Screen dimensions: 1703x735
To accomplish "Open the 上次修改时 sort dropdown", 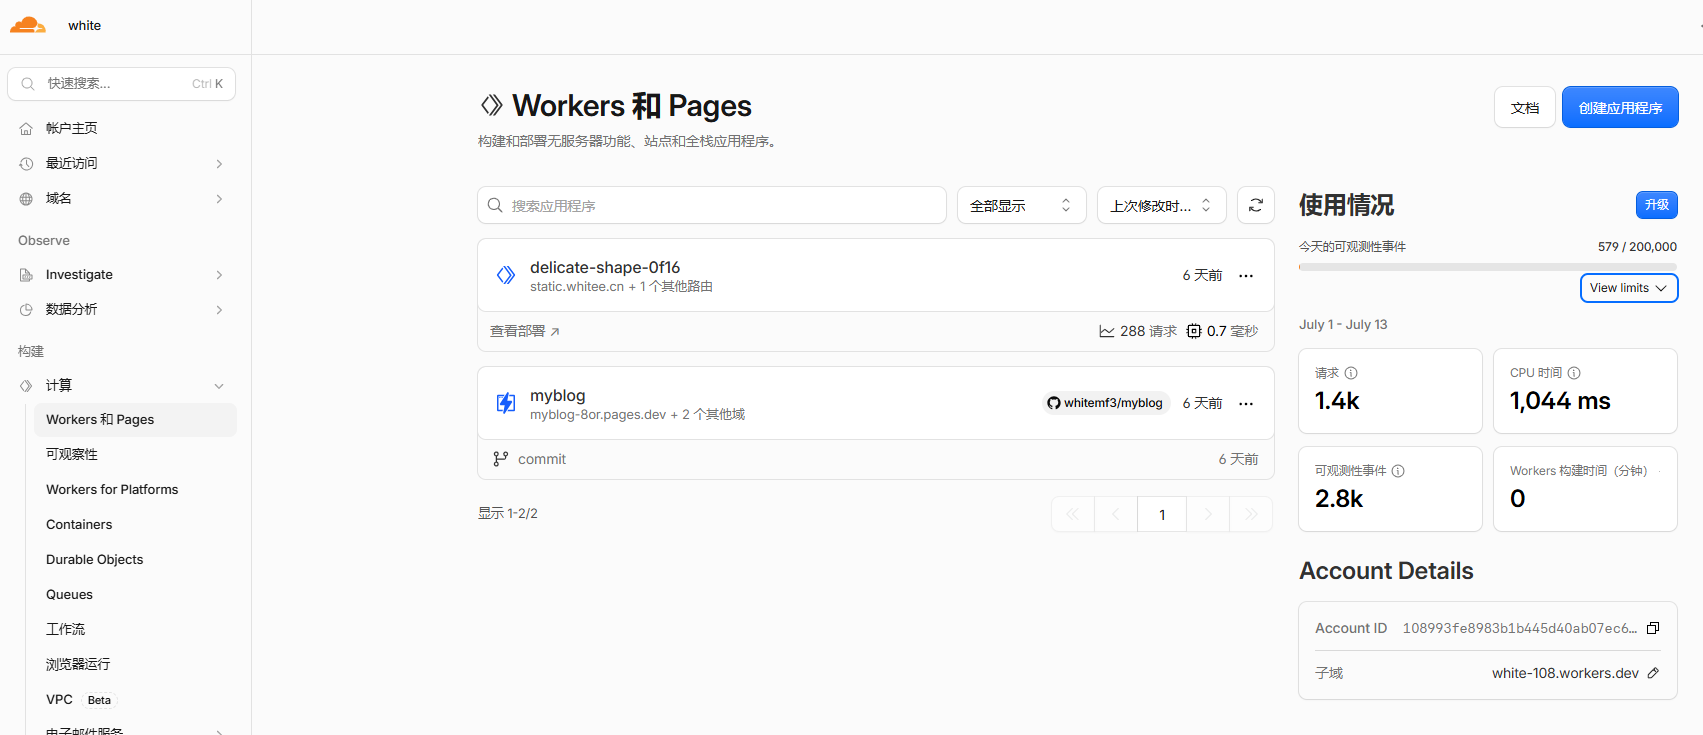I will [x=1161, y=205].
